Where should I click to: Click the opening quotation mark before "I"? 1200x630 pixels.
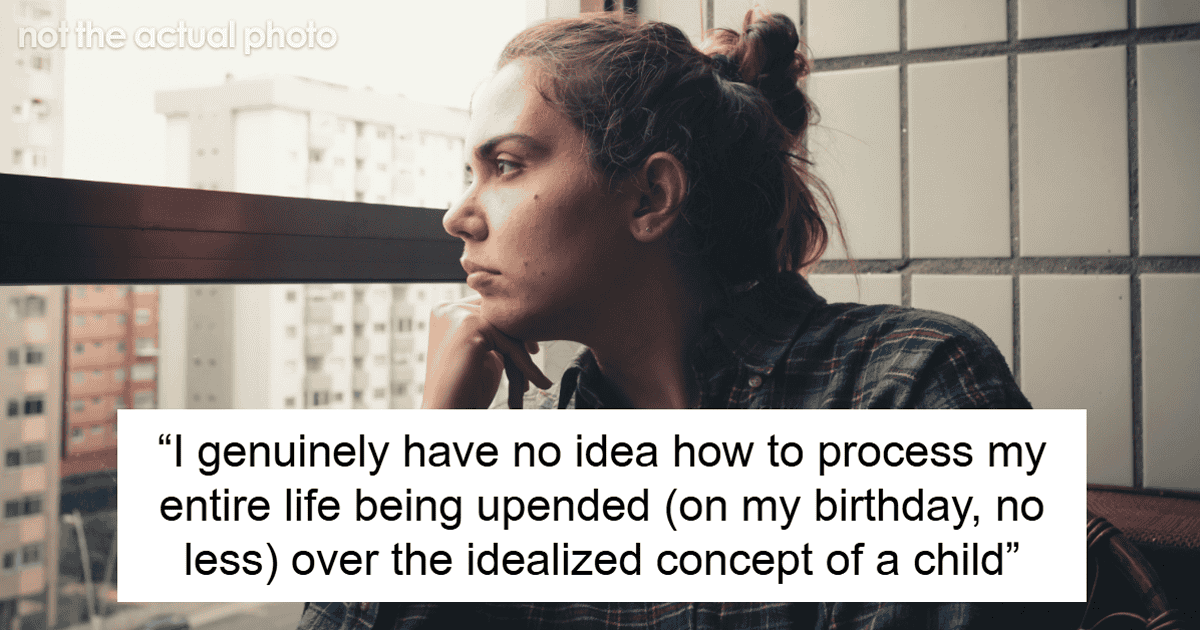173,447
